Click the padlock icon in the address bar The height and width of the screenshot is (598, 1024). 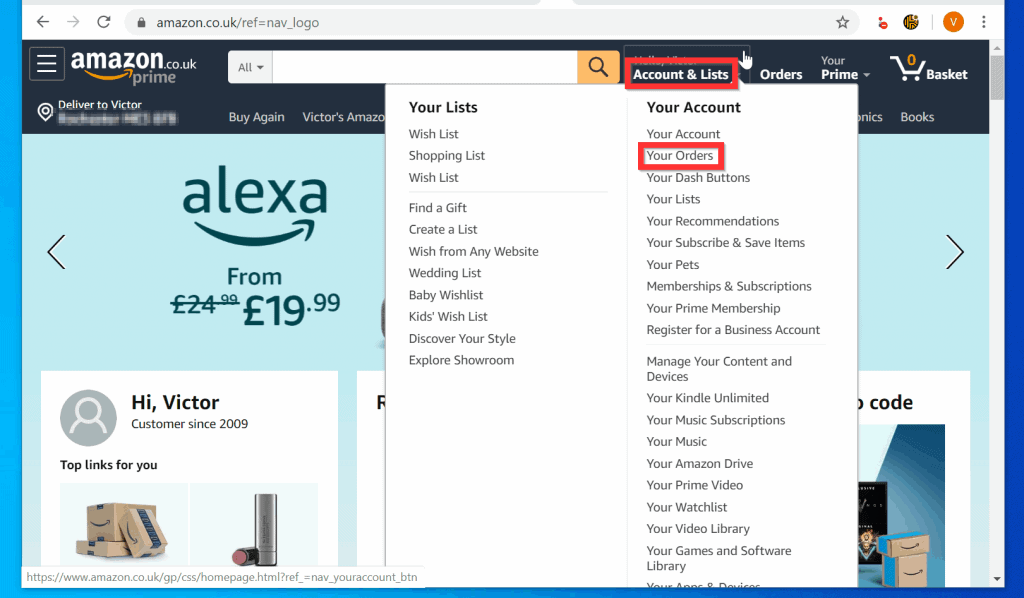(141, 23)
